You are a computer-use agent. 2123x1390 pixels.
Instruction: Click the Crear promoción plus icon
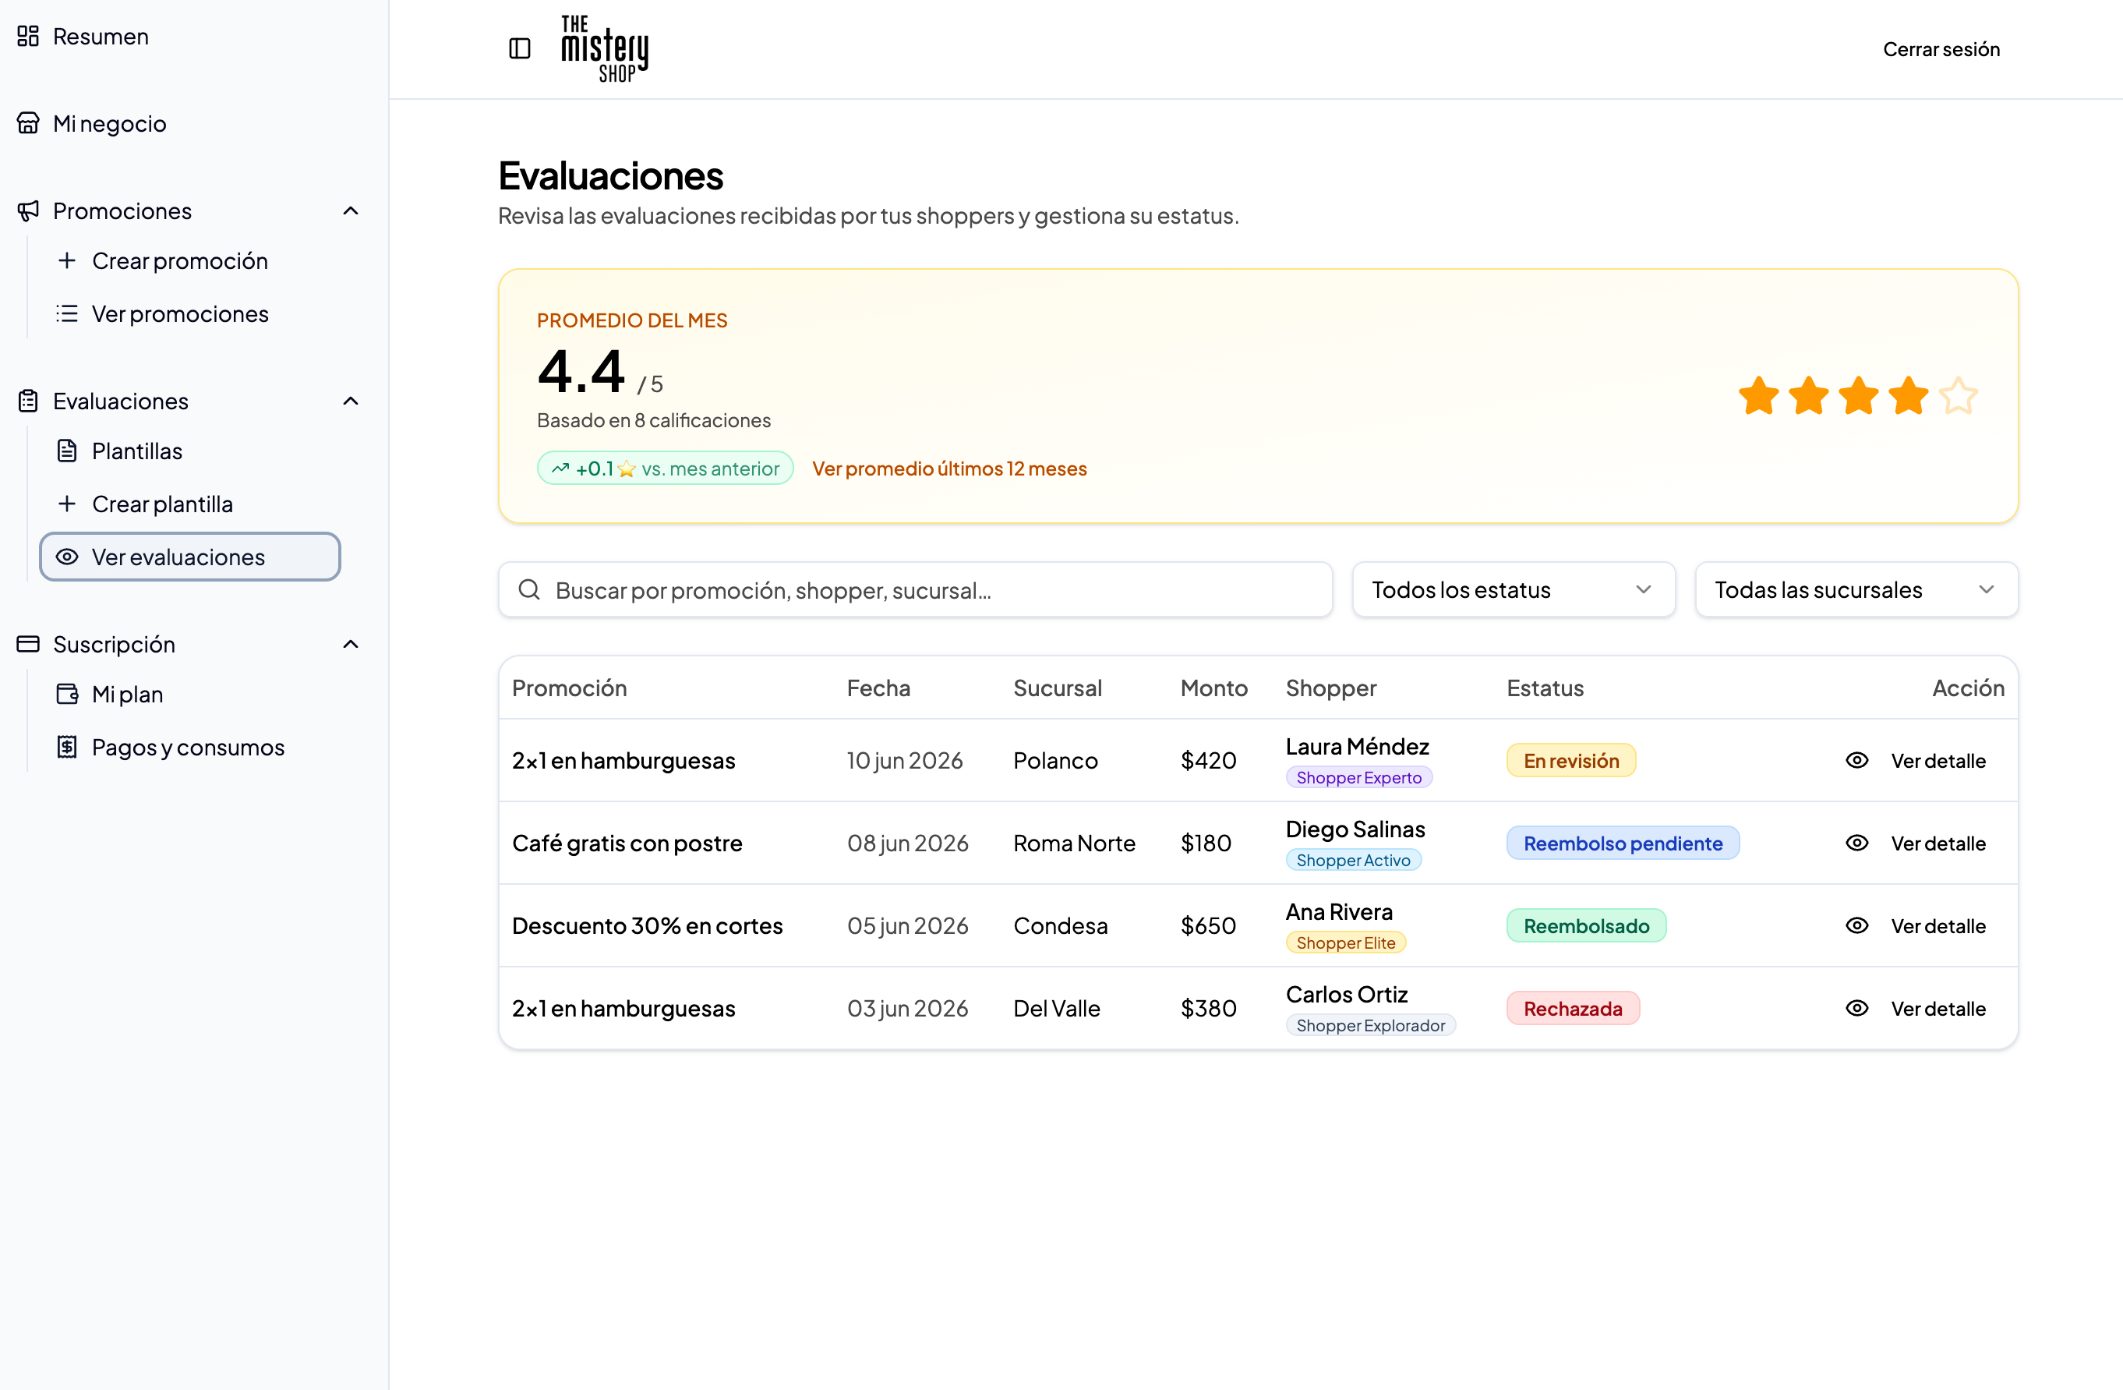(x=67, y=260)
